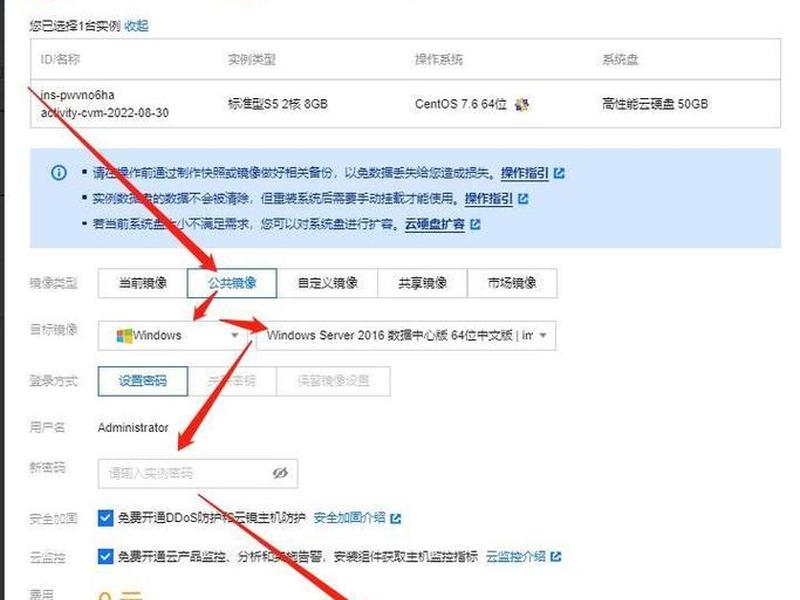Image resolution: width=800 pixels, height=600 pixels.
Task: Click the Windows logo in OS dropdown
Action: (124, 336)
